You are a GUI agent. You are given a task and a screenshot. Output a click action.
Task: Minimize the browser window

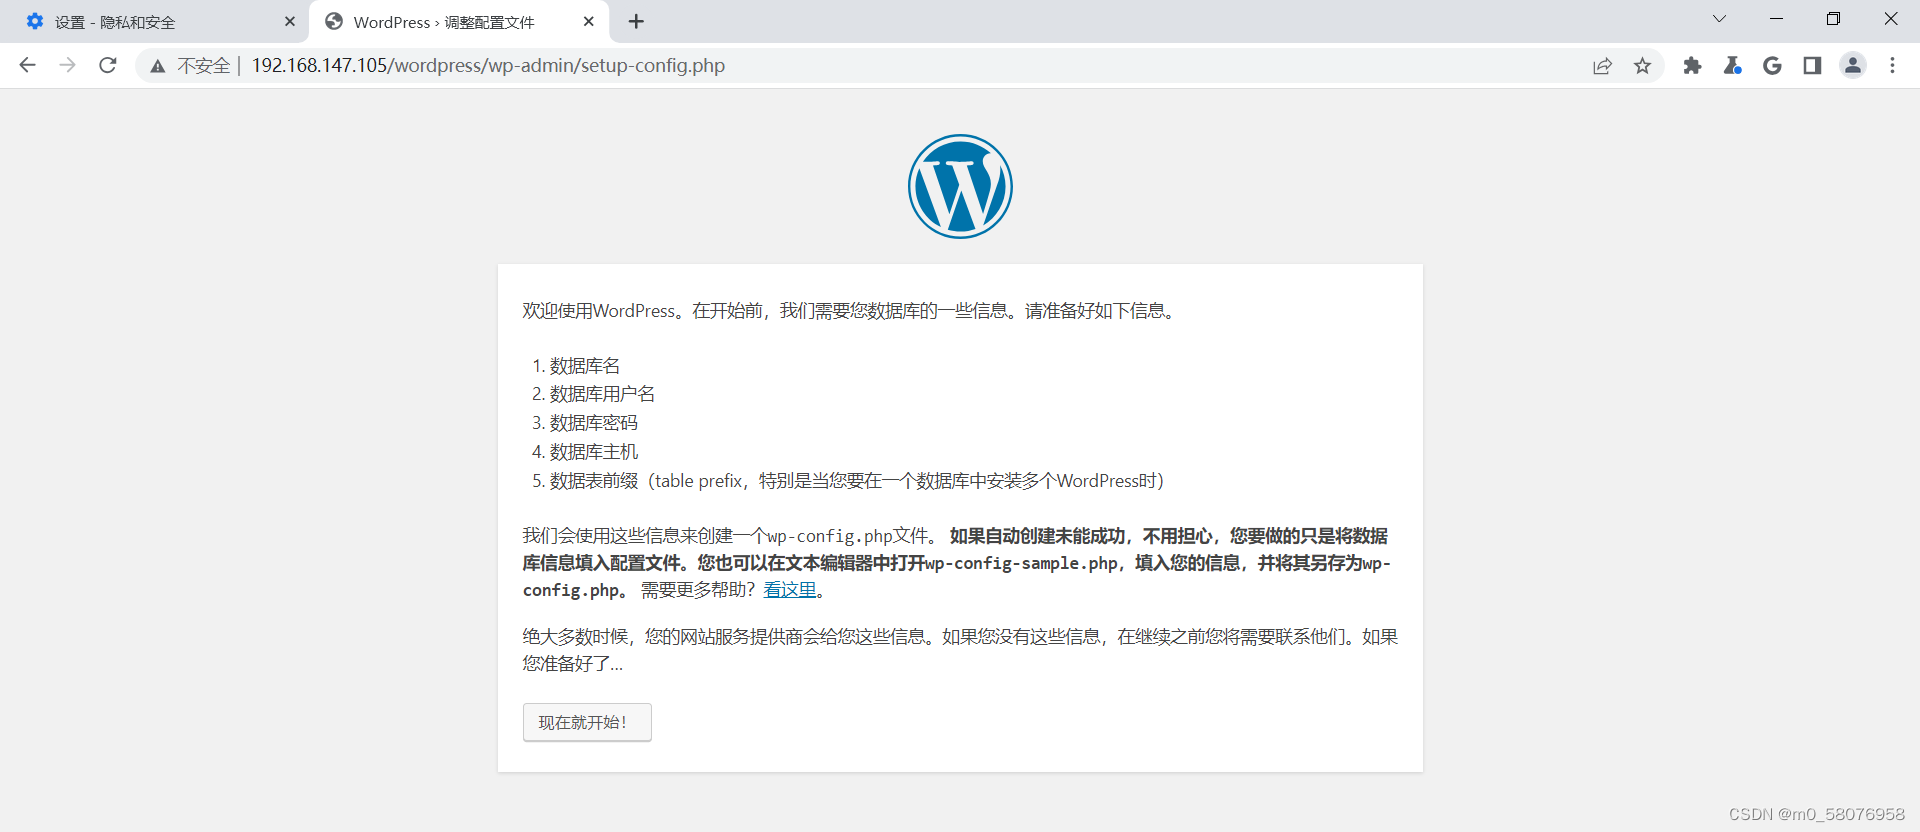tap(1776, 19)
